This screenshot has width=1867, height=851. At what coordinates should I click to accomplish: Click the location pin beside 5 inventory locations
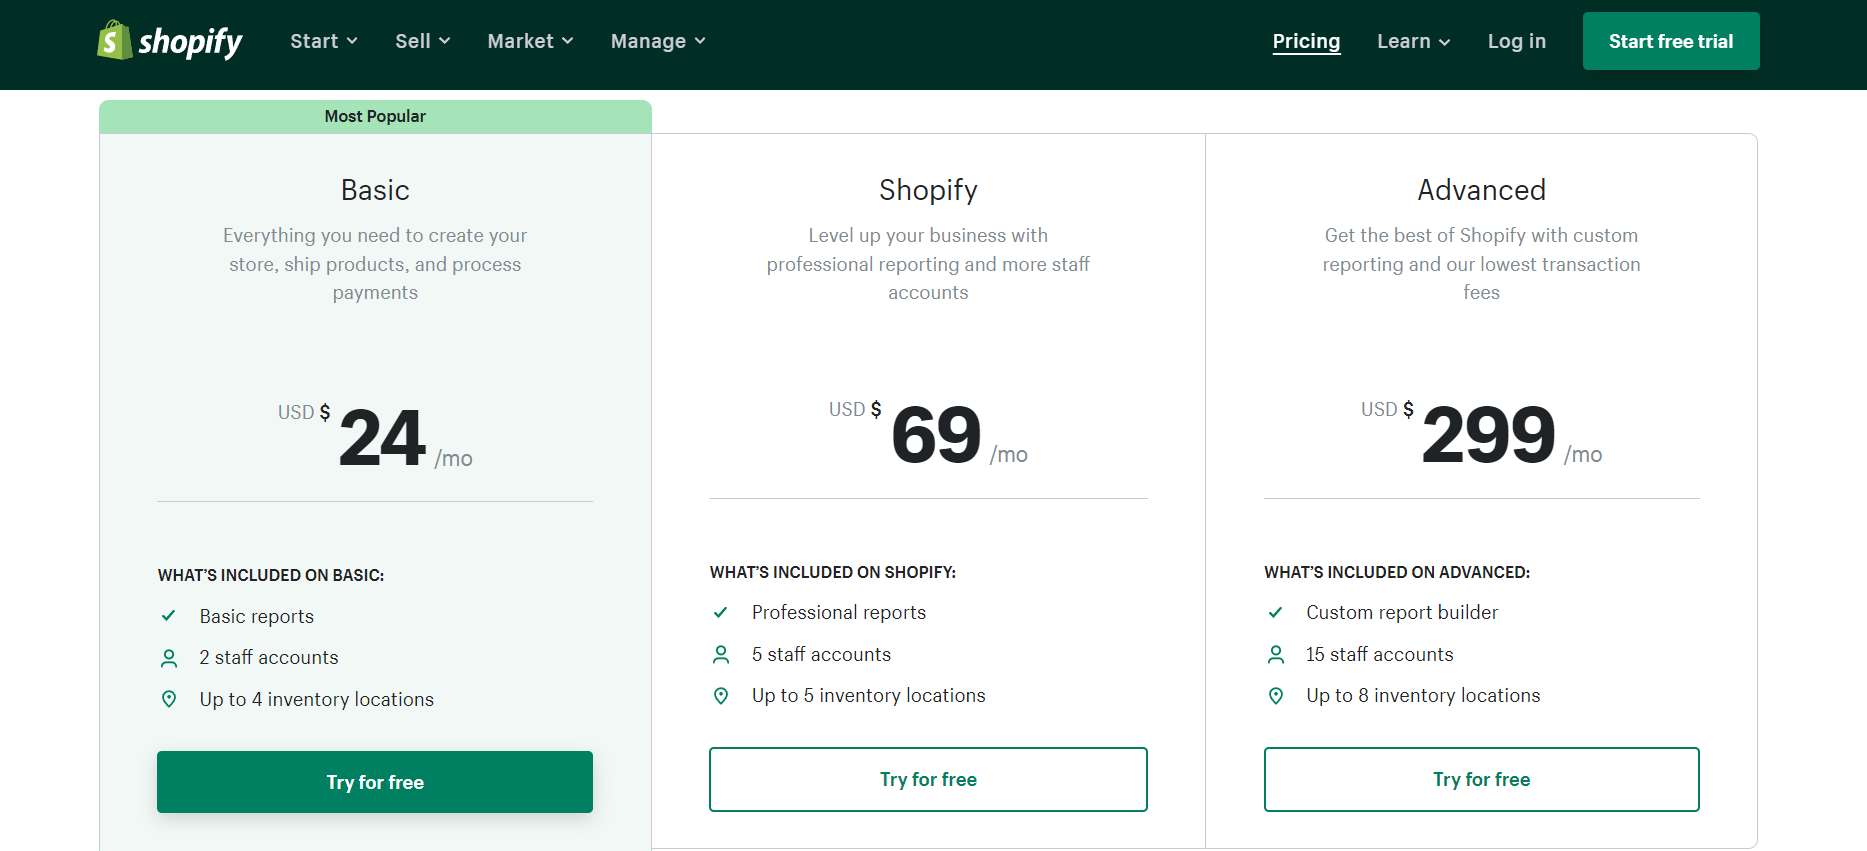click(x=721, y=695)
